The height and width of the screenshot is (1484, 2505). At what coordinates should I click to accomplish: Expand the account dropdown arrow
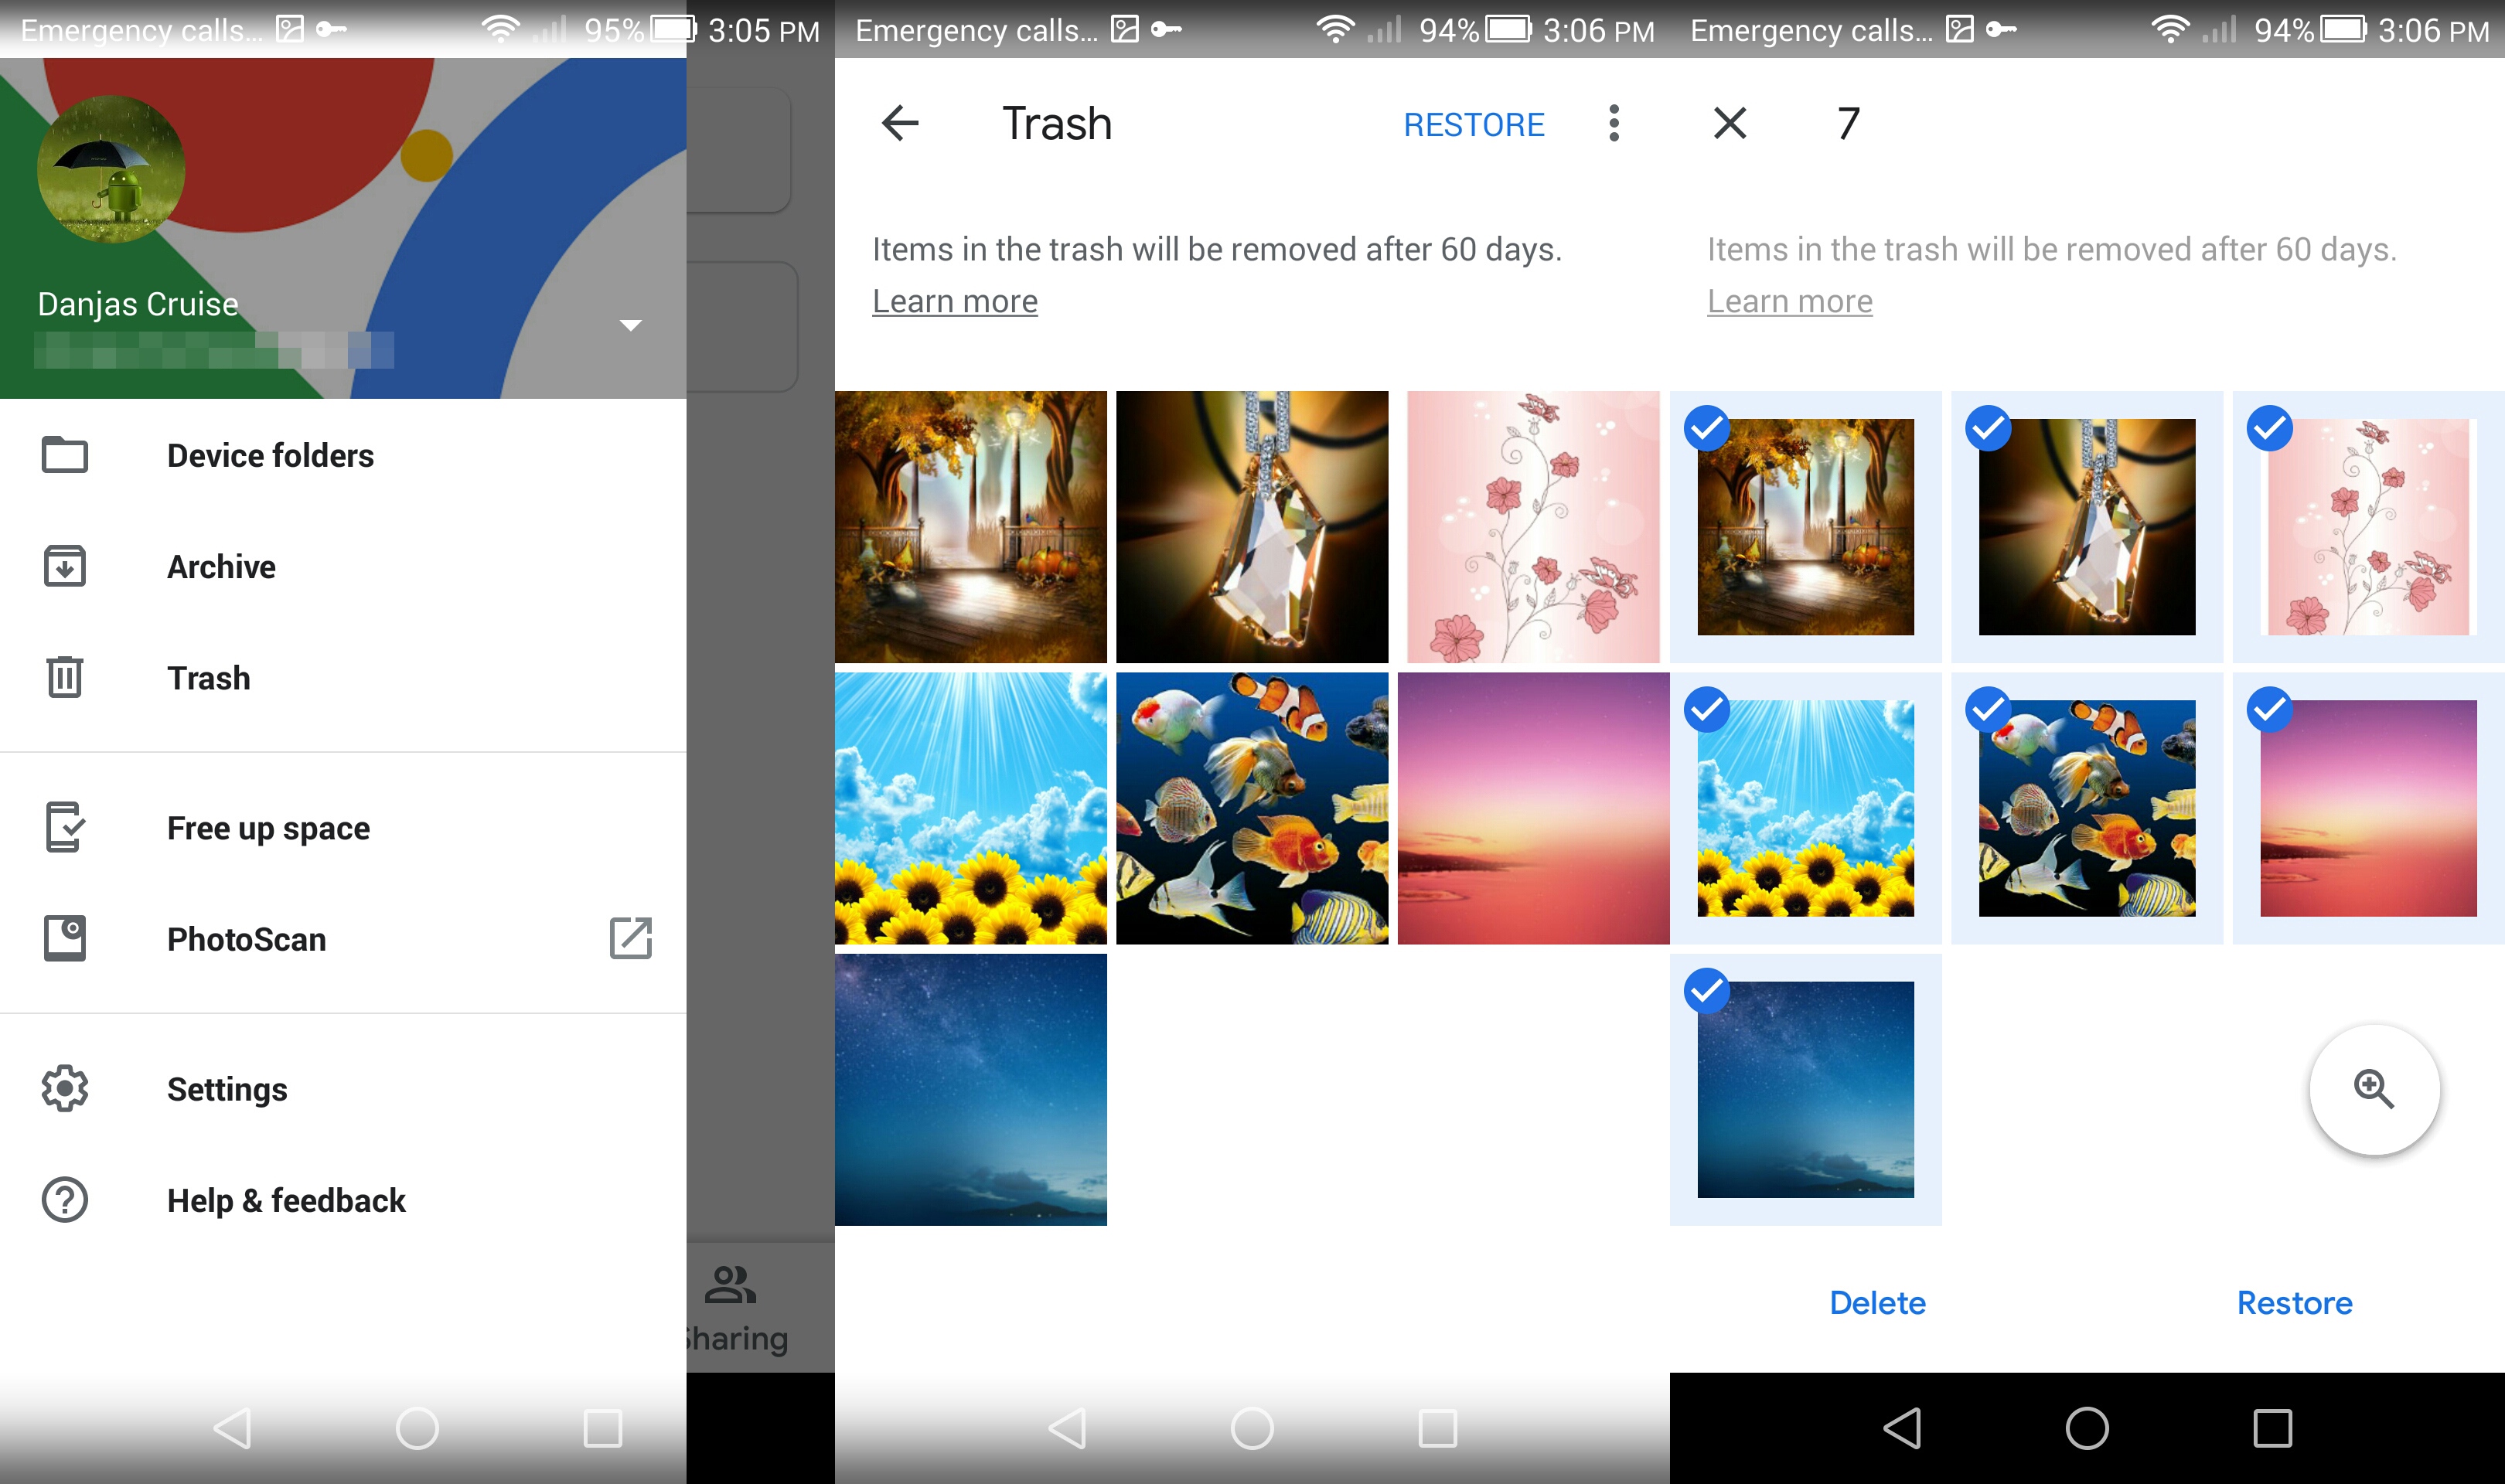click(x=627, y=323)
